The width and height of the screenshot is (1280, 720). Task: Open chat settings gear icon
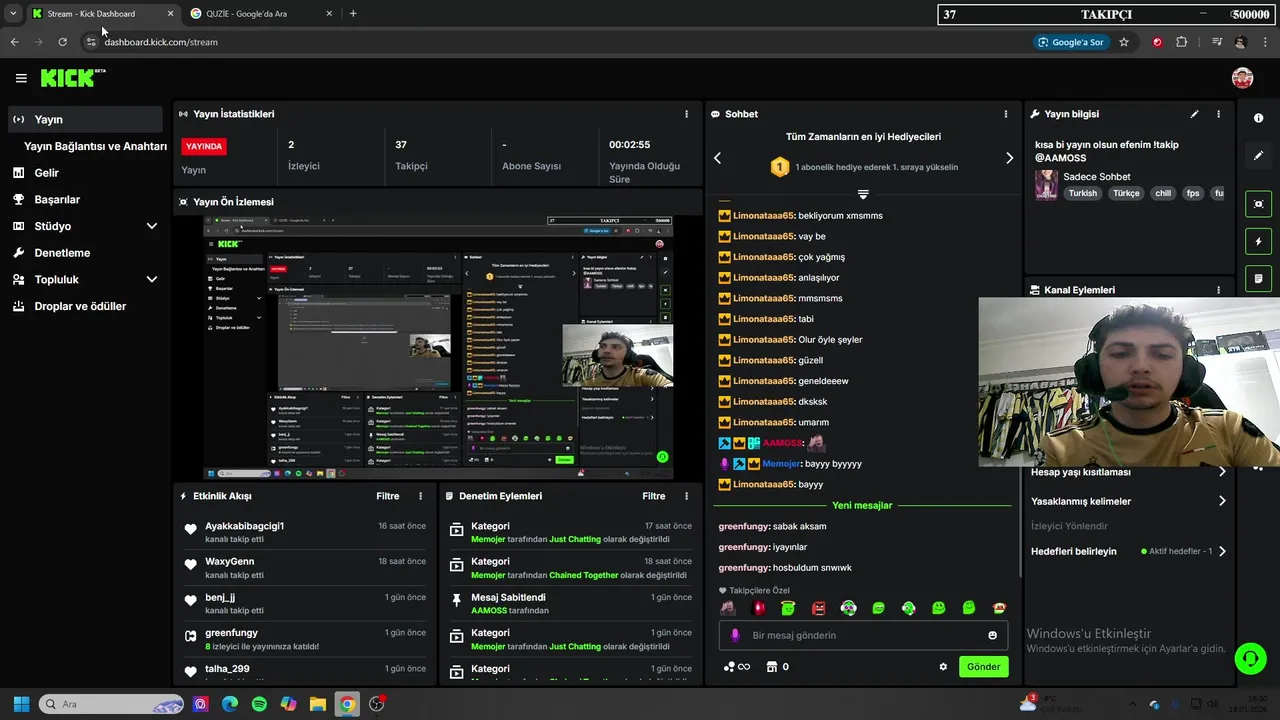(942, 667)
